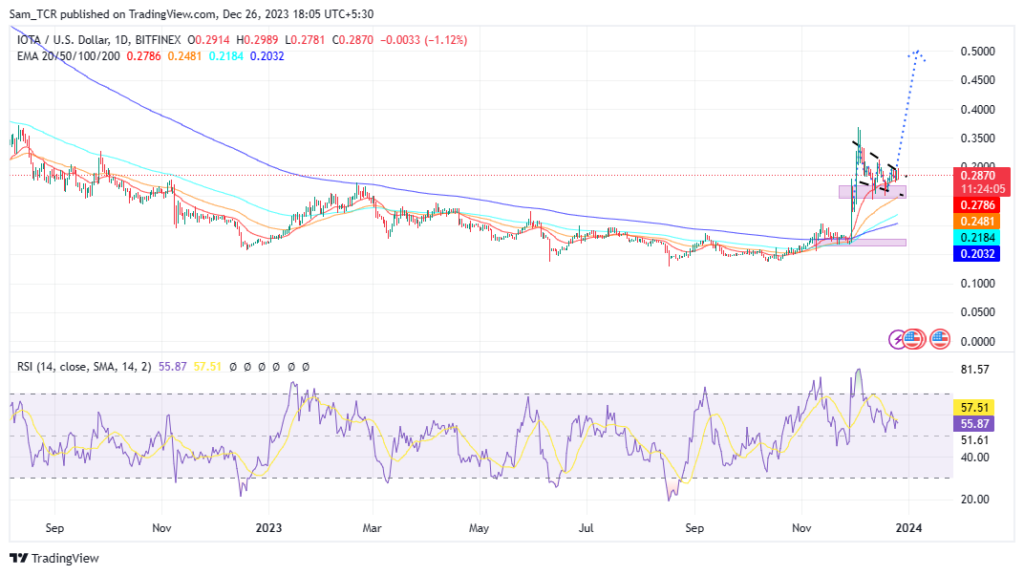Click the low value L0.2781 in the header
The image size is (1024, 575).
305,40
